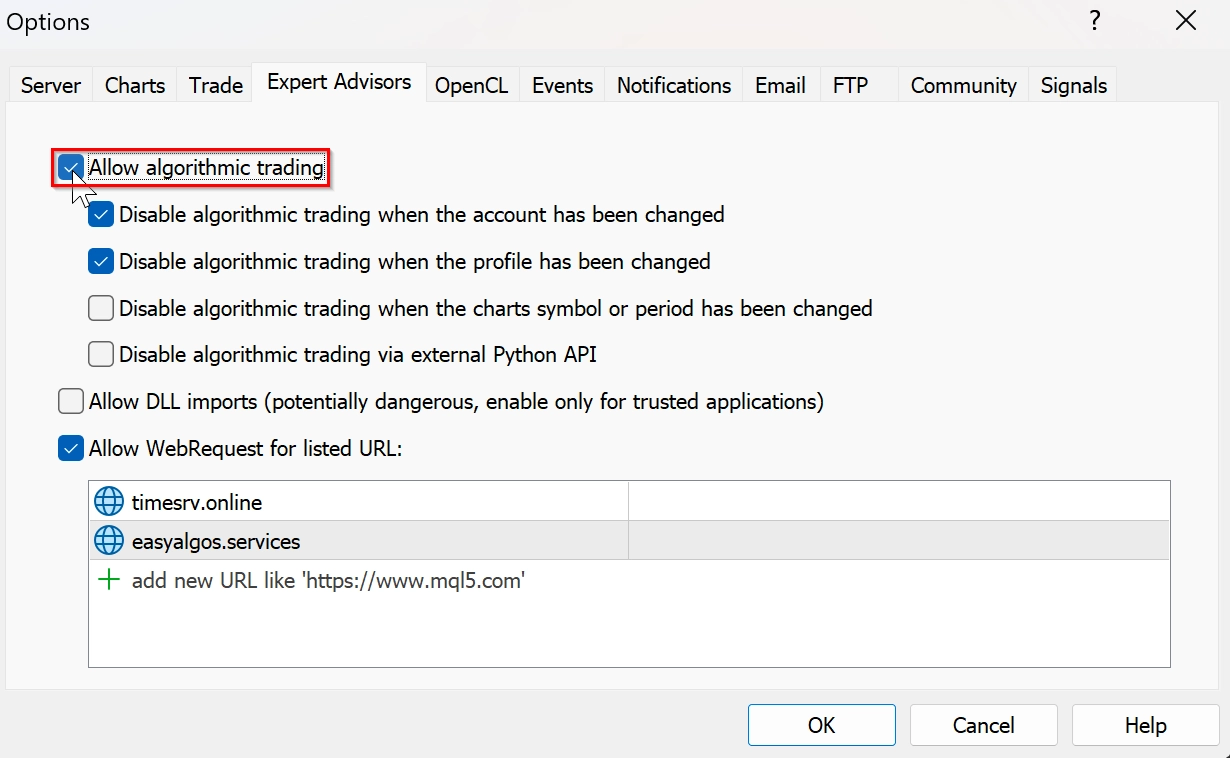Click the green plus add URL icon
The image size is (1230, 758).
coord(108,580)
